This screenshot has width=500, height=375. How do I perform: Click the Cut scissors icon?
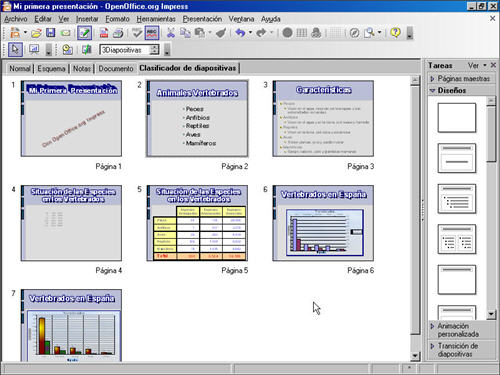[x=170, y=33]
